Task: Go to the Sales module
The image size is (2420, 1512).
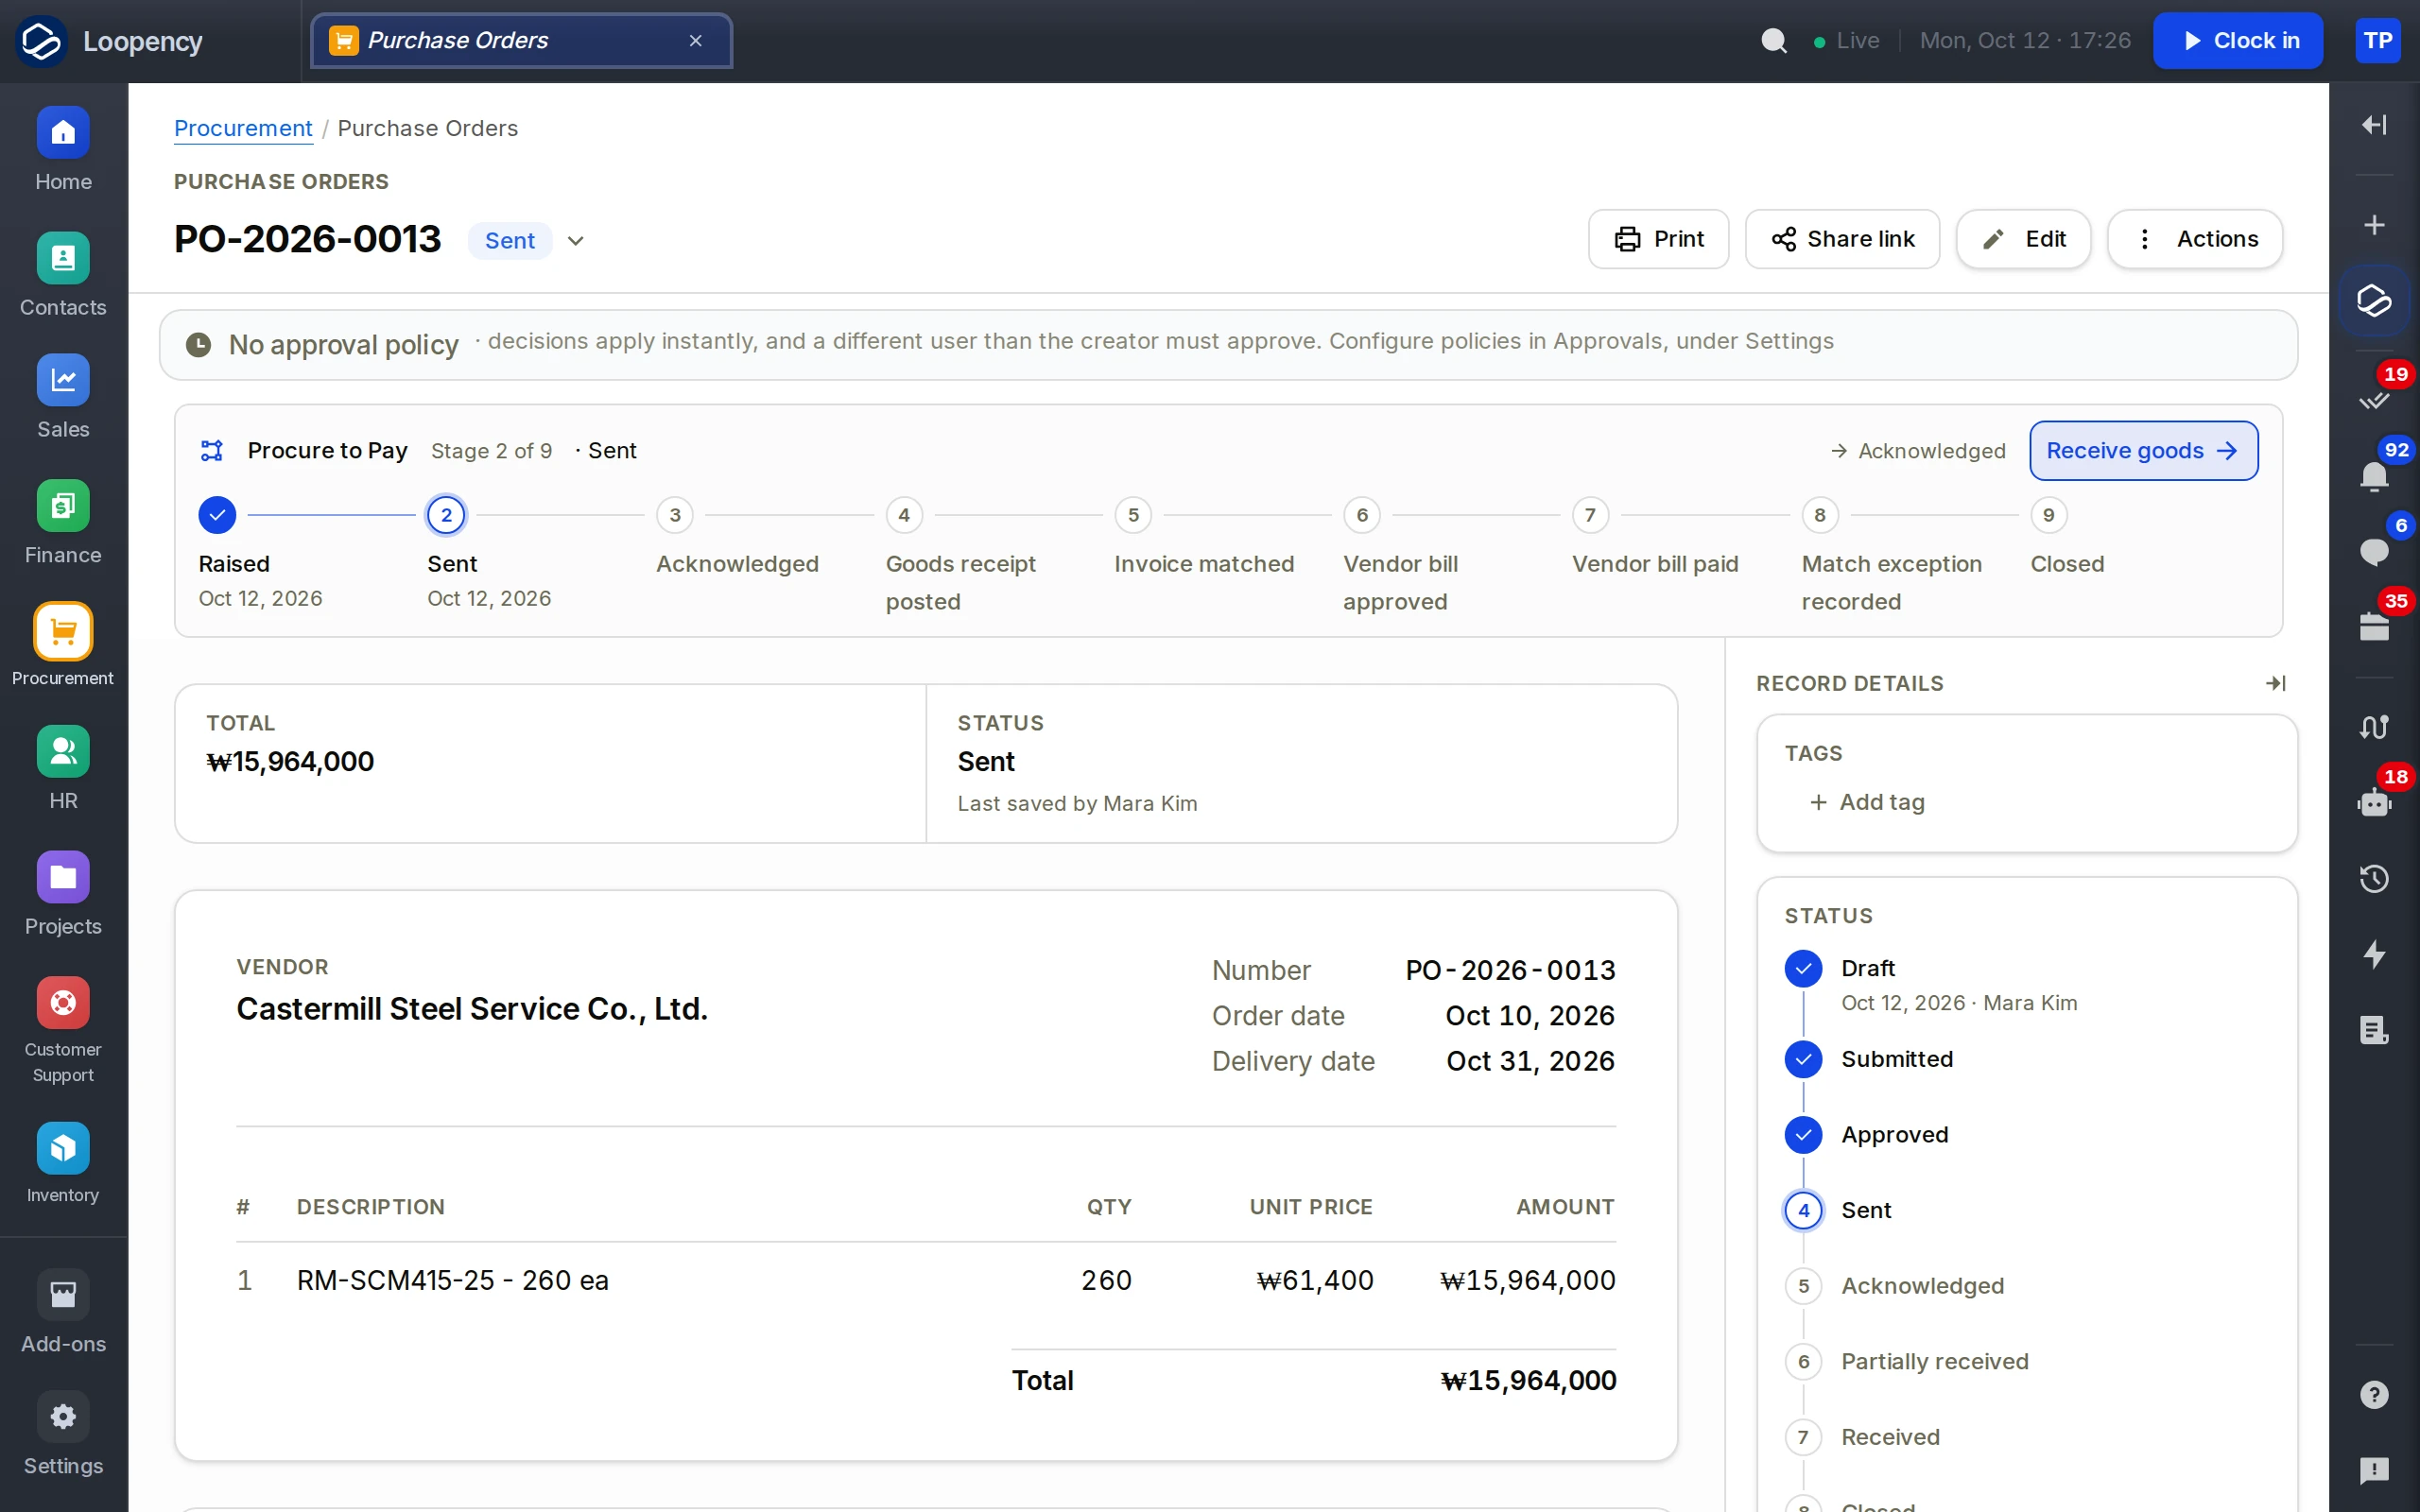Action: coord(63,398)
